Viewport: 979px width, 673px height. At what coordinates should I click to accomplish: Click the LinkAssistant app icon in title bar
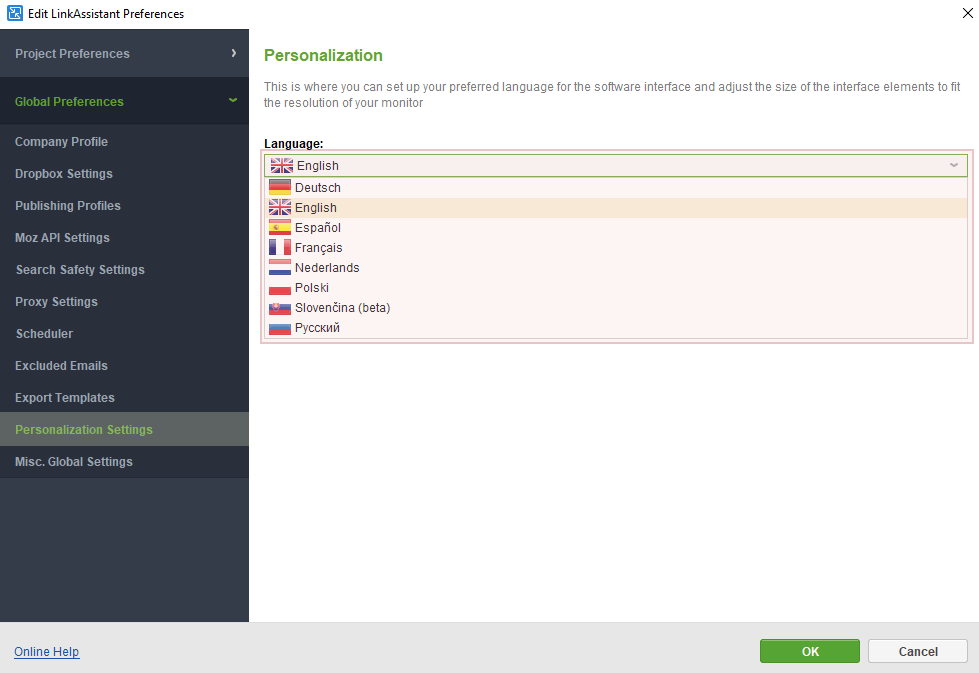pyautogui.click(x=15, y=13)
